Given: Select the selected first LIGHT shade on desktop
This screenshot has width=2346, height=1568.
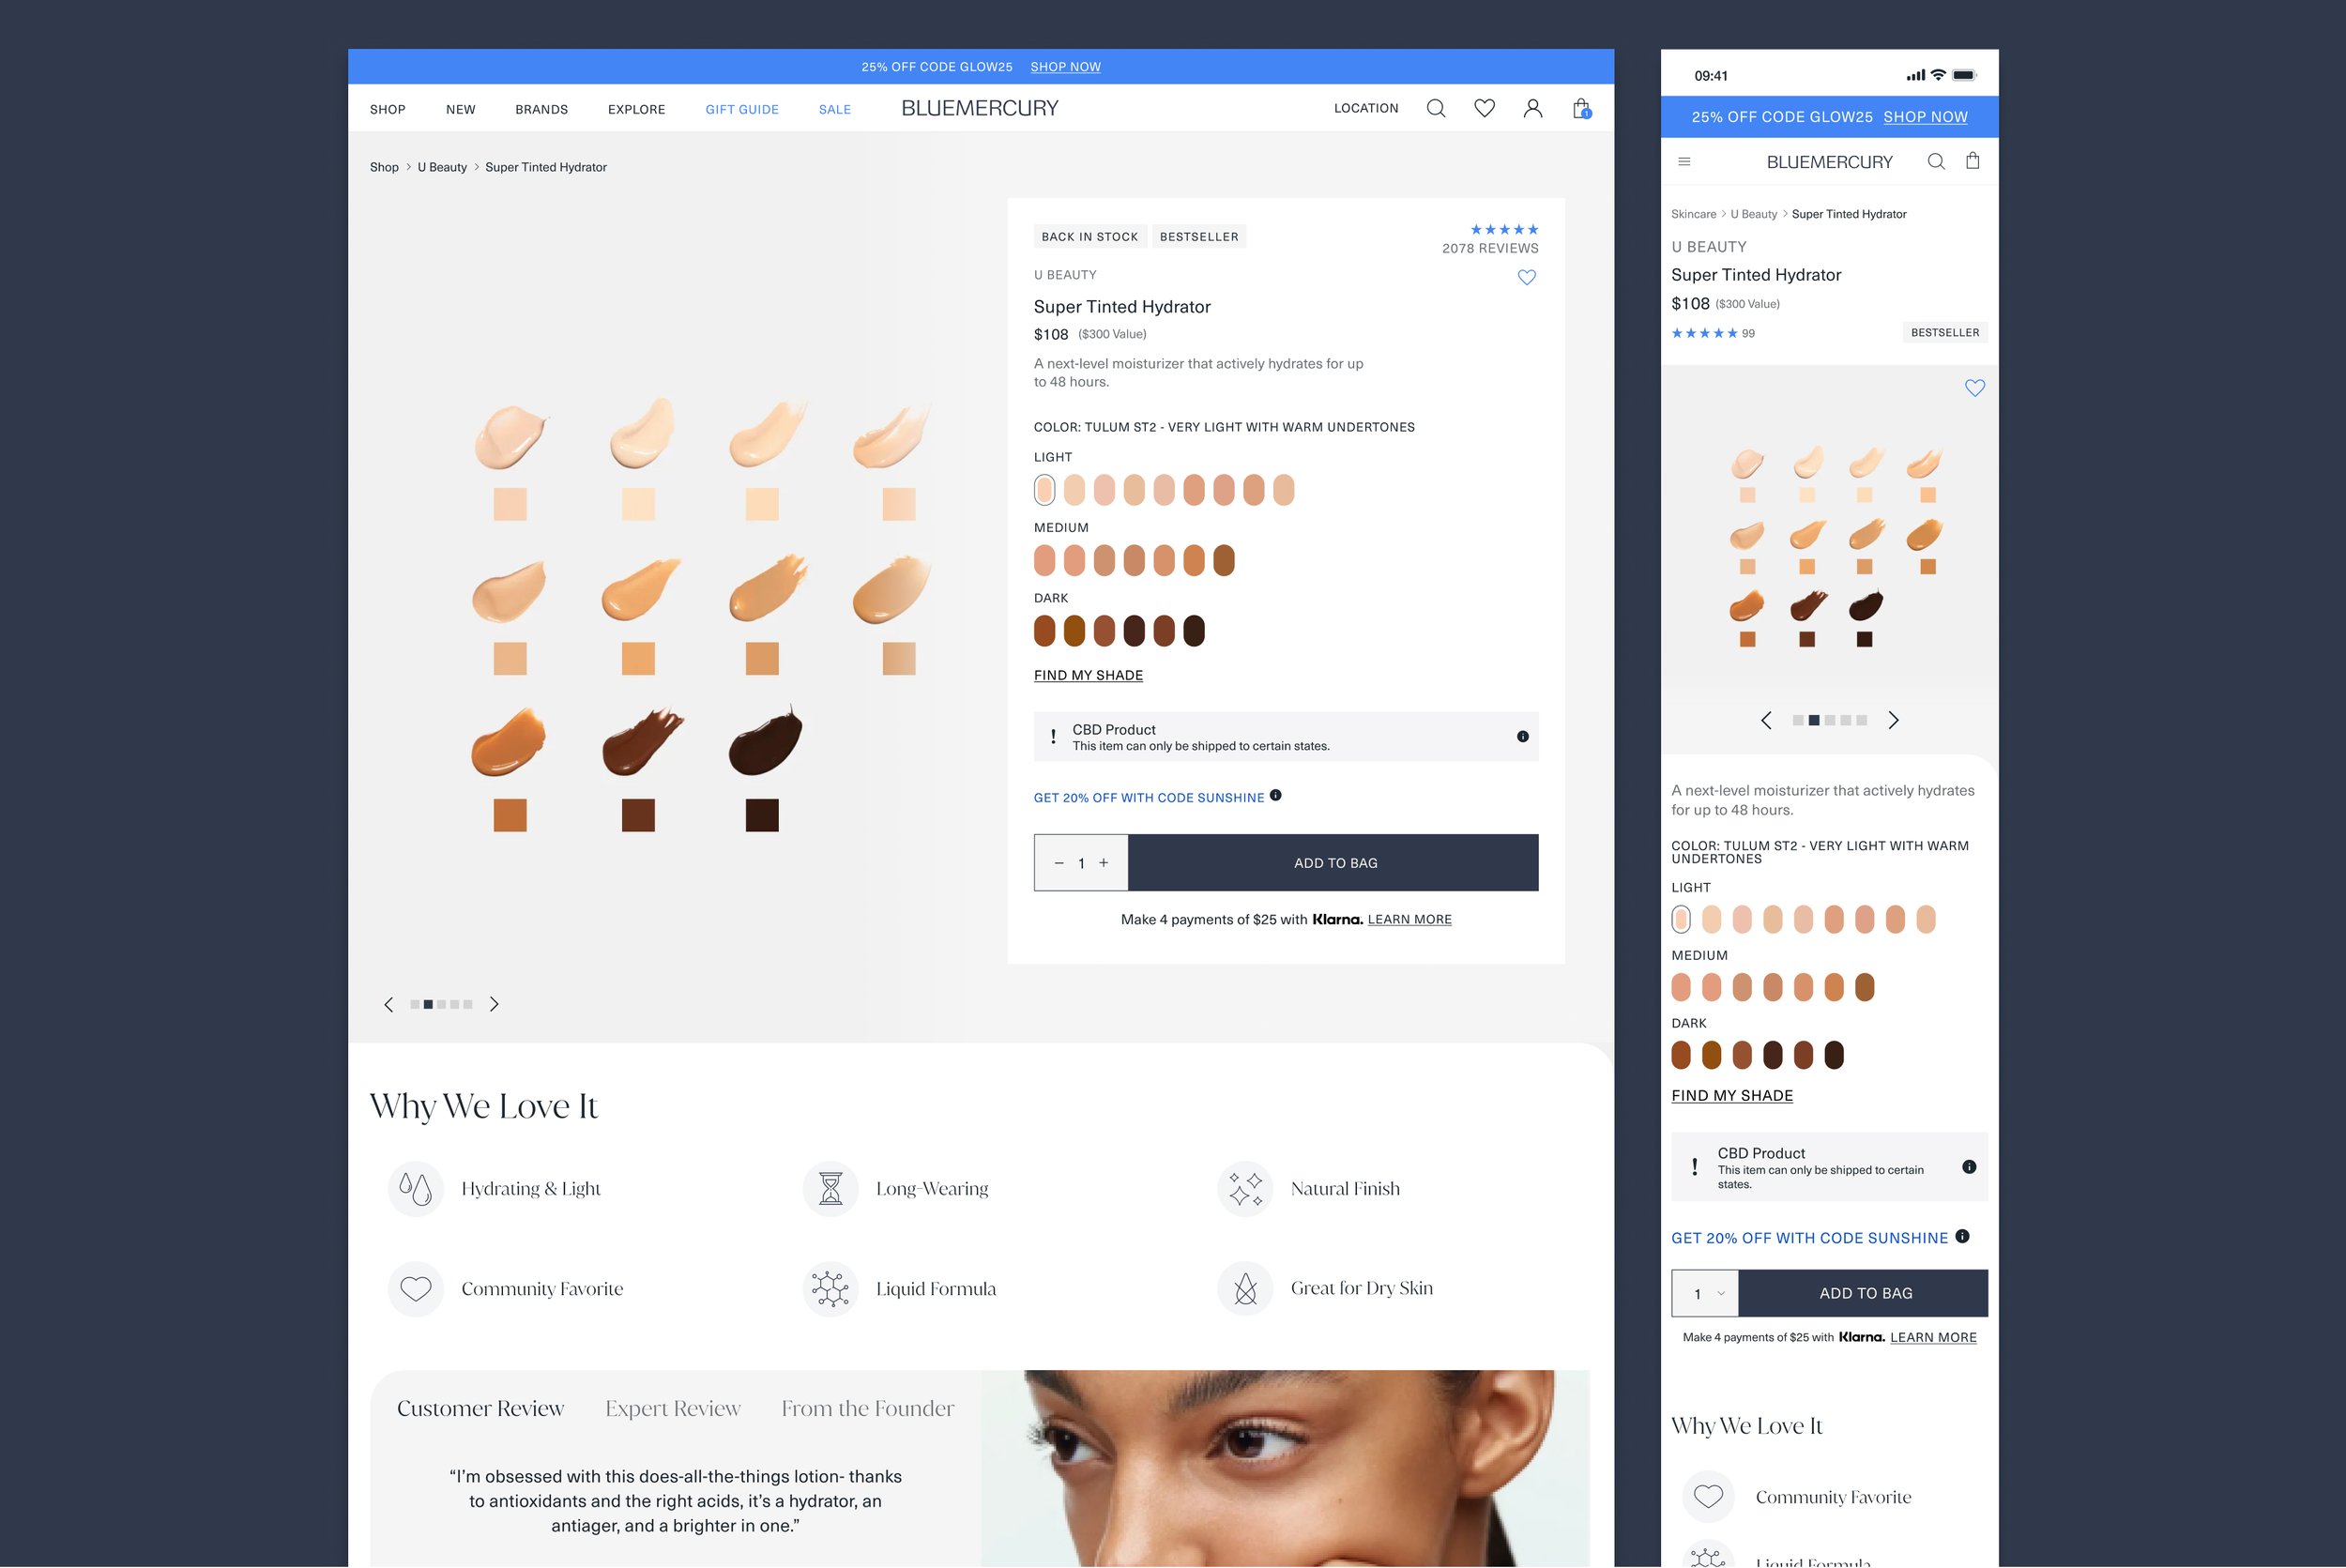Looking at the screenshot, I should (x=1044, y=490).
